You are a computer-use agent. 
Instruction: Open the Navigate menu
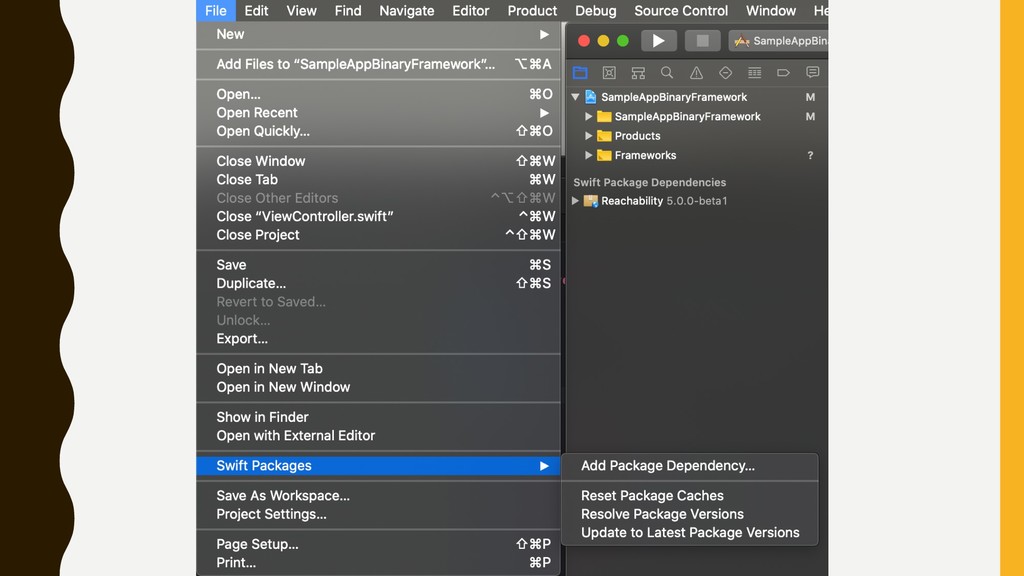407,10
